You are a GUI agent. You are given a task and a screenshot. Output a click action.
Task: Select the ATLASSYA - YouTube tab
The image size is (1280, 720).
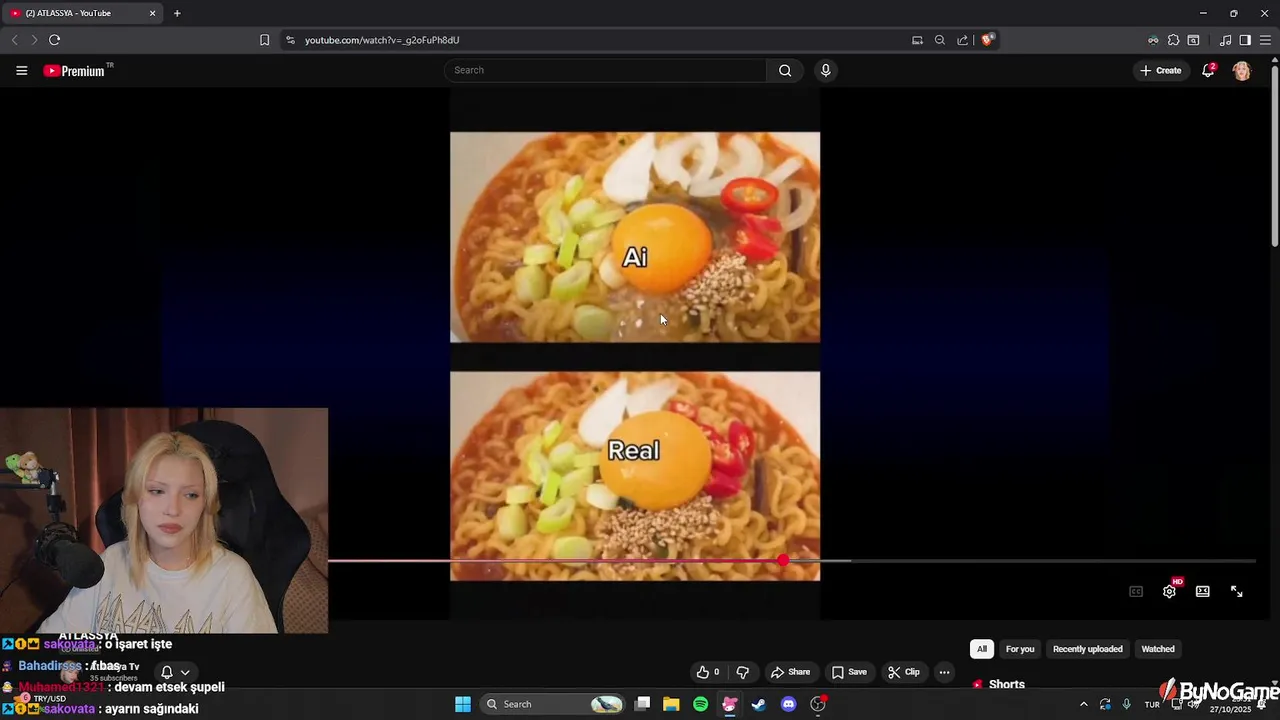82,13
